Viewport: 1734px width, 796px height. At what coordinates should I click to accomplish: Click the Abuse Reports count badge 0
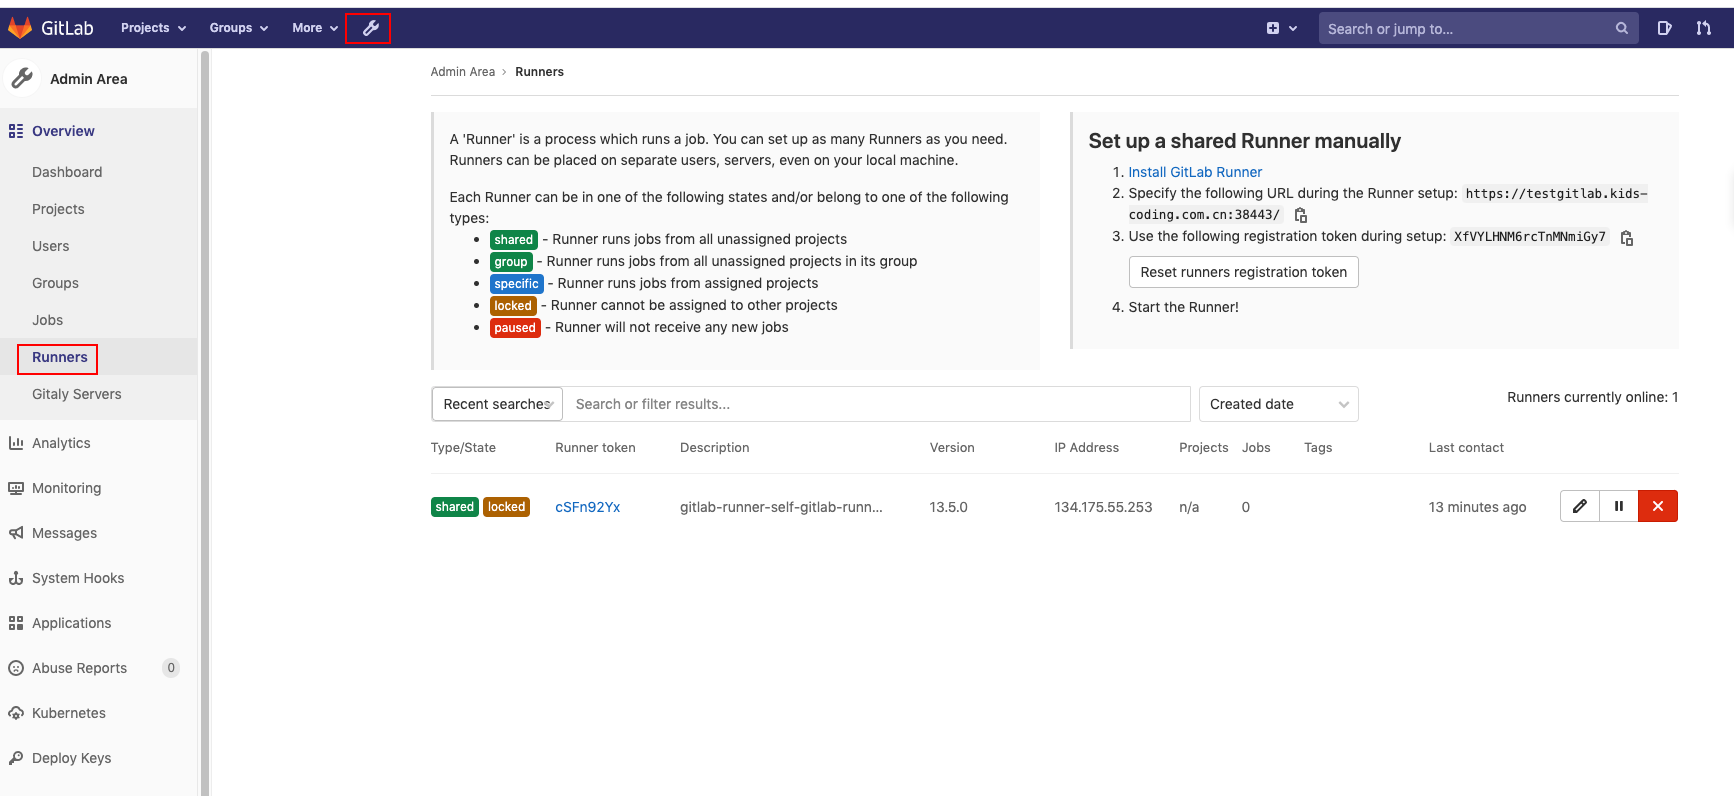pos(171,668)
